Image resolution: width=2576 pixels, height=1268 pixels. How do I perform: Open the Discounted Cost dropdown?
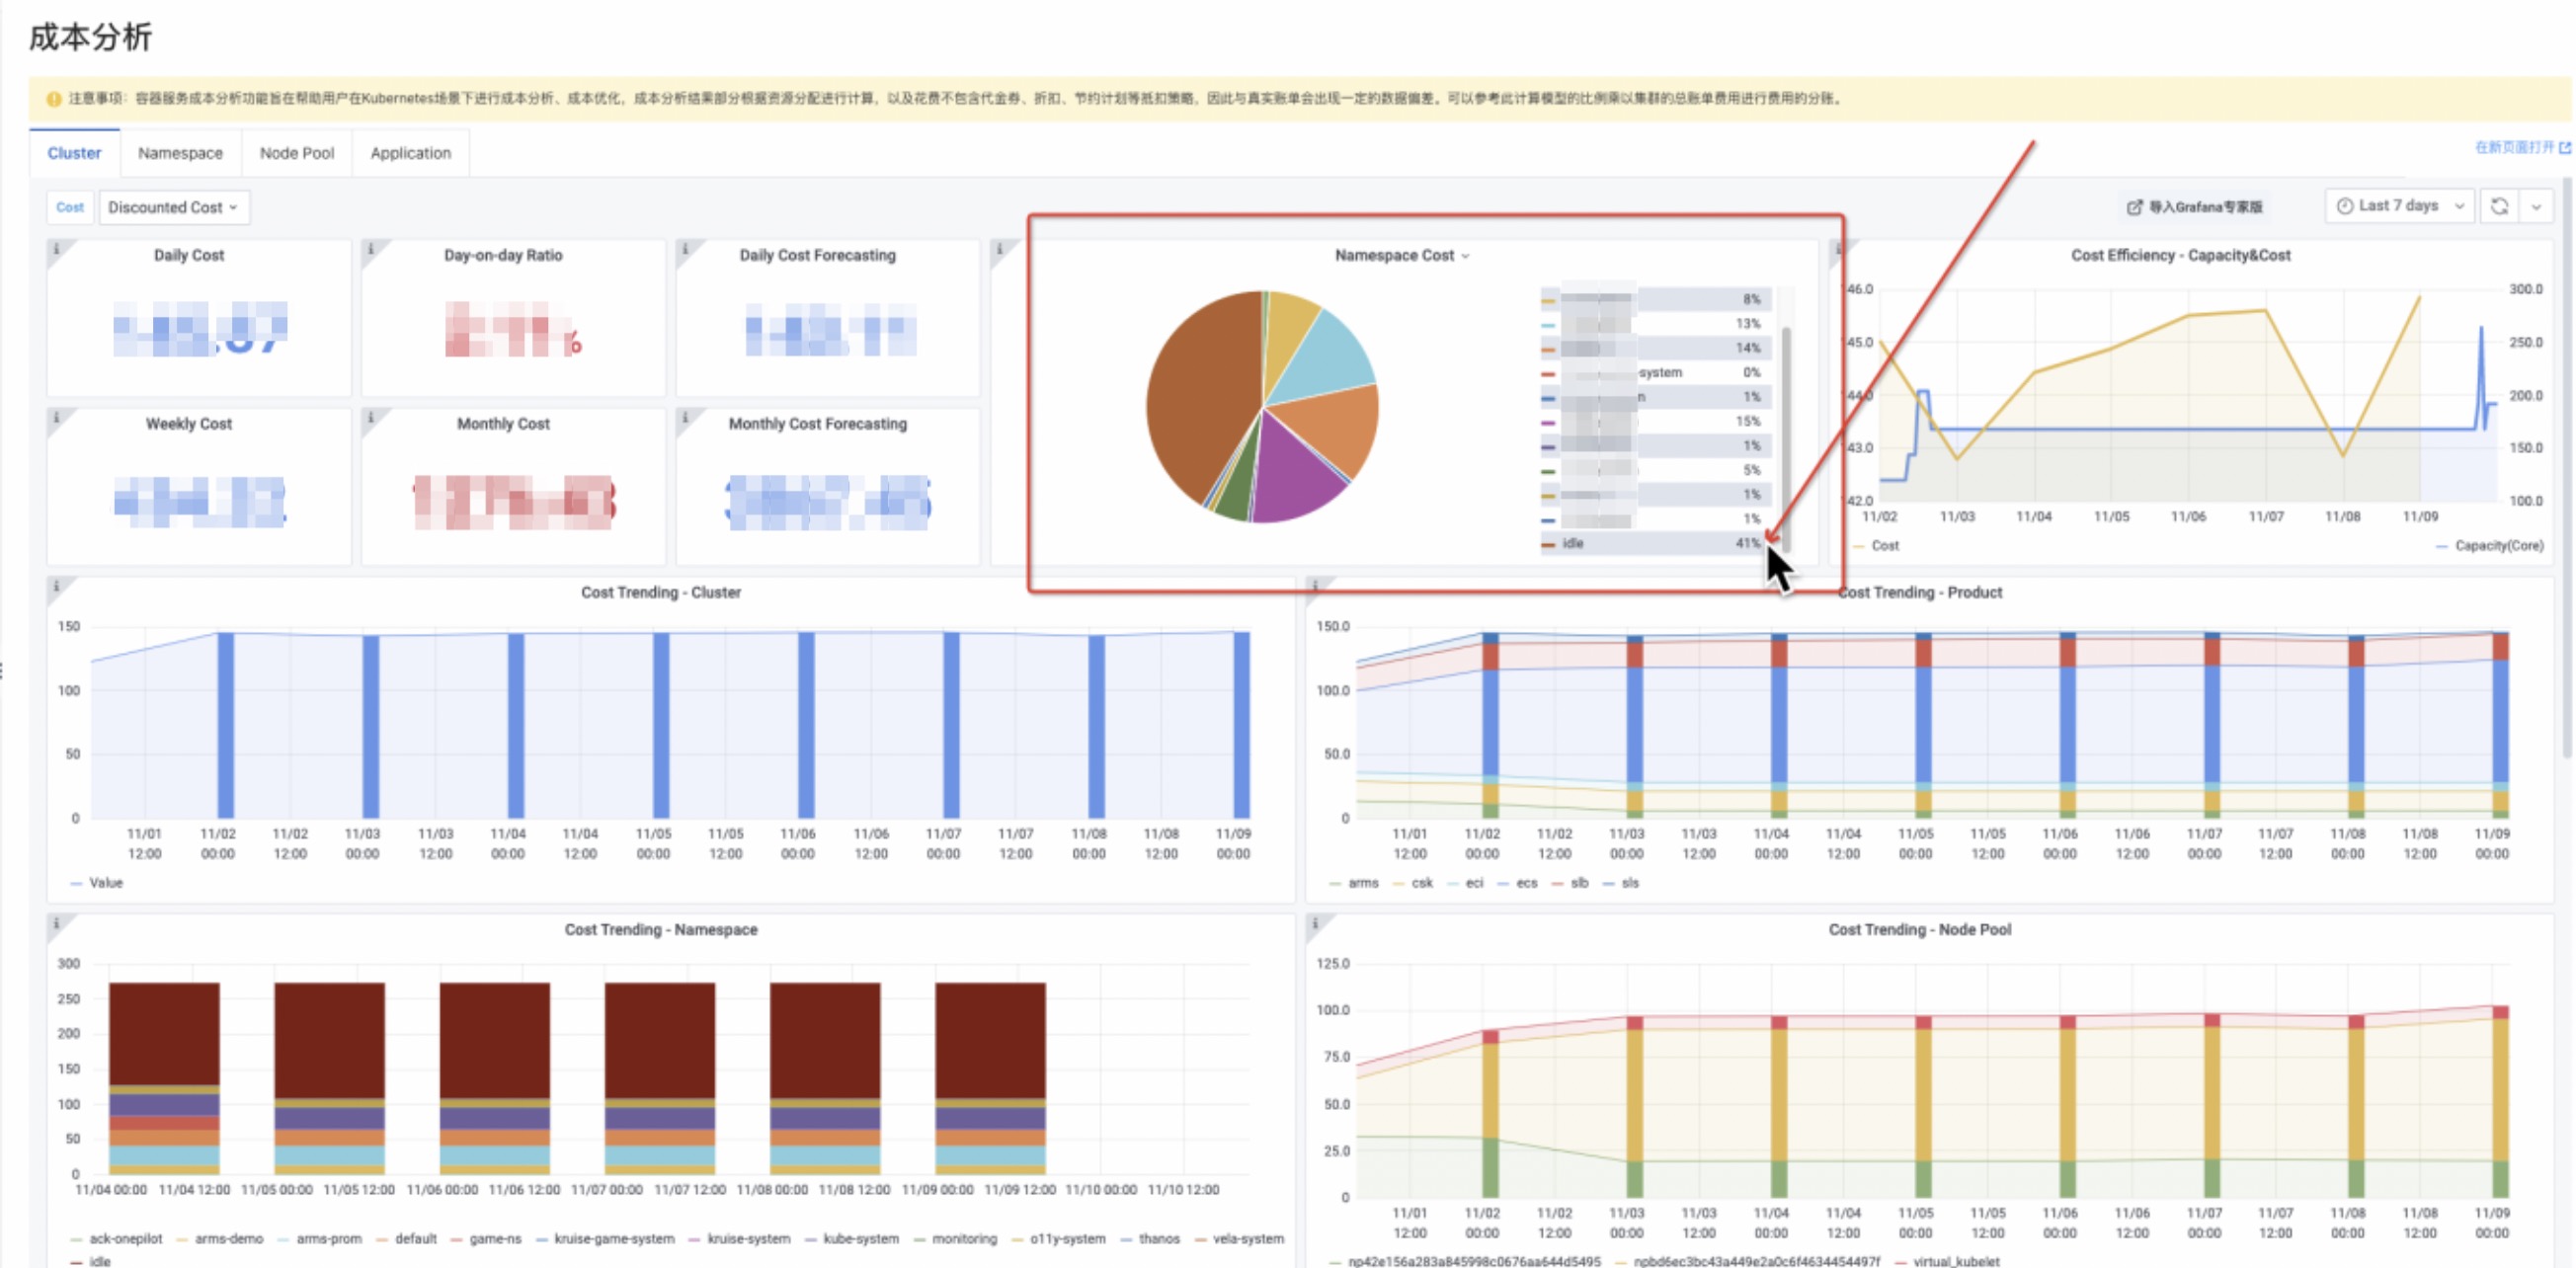(173, 207)
